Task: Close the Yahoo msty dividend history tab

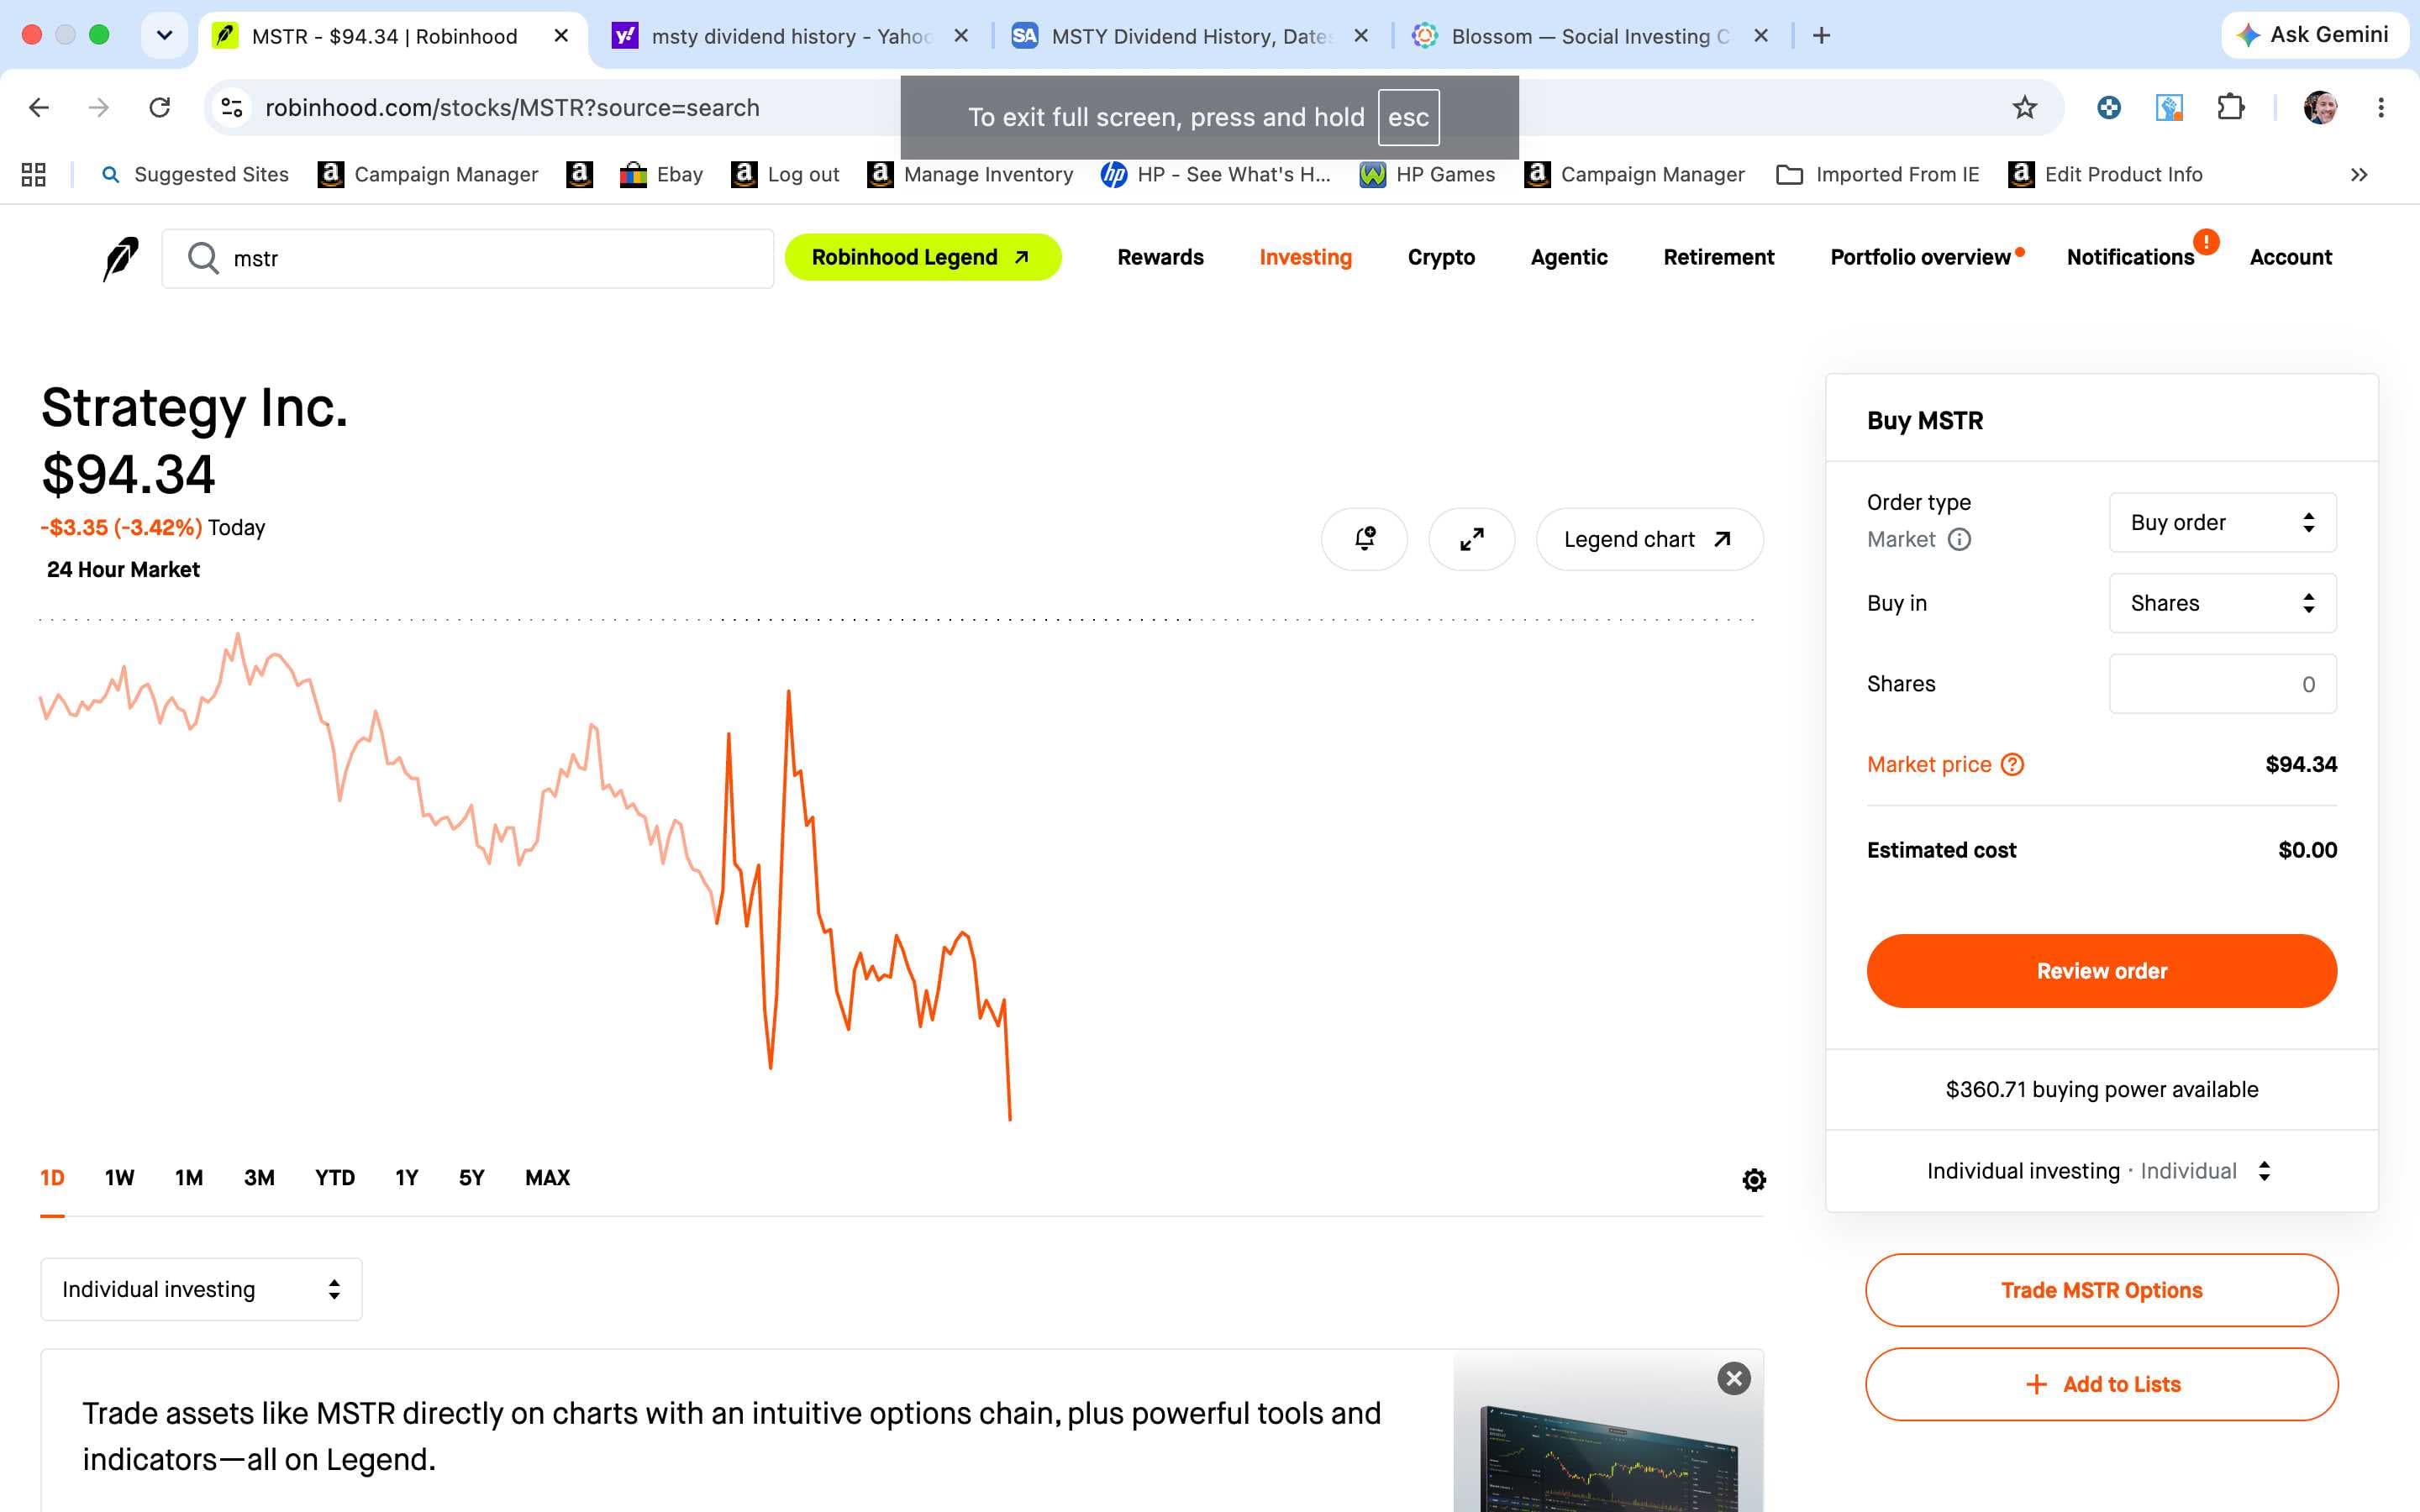Action: (x=961, y=36)
